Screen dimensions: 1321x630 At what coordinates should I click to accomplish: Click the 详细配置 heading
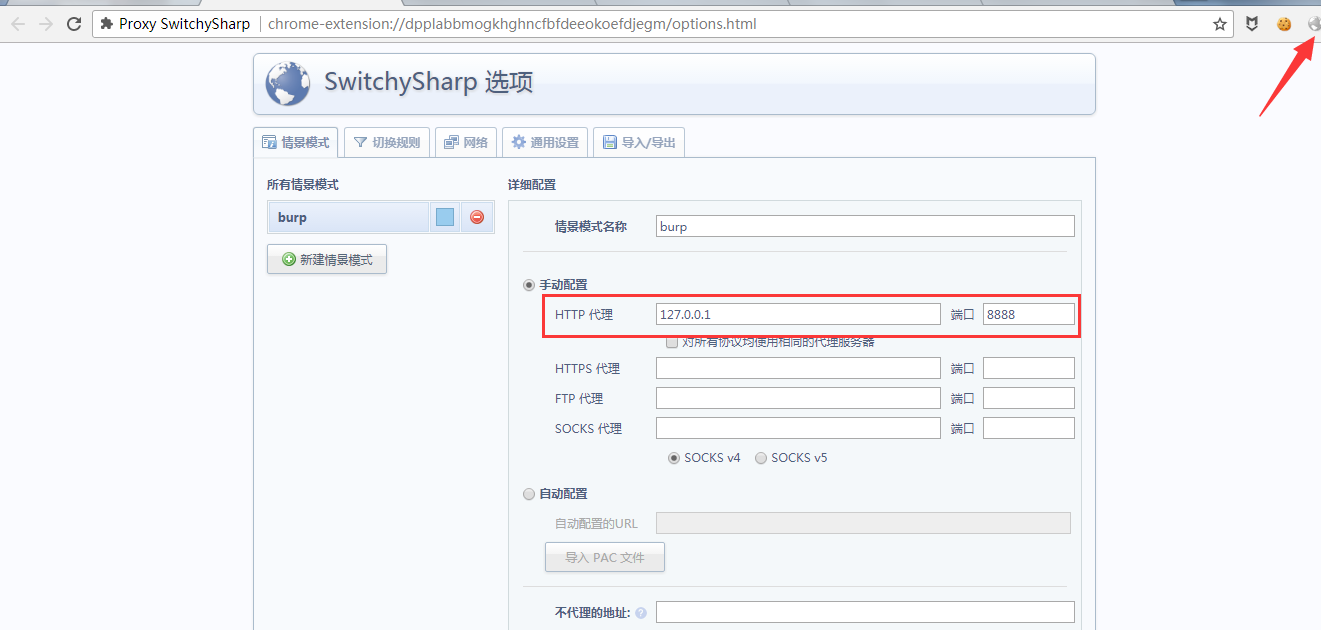tap(532, 185)
